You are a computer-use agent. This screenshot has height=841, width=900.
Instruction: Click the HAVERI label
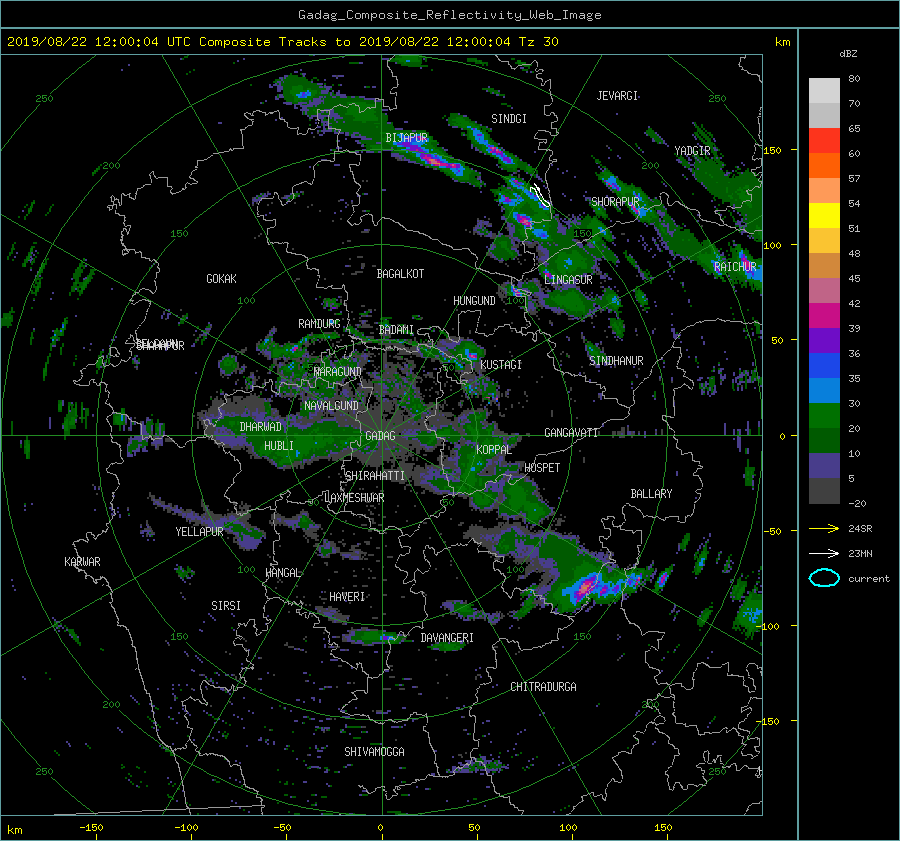pos(347,597)
